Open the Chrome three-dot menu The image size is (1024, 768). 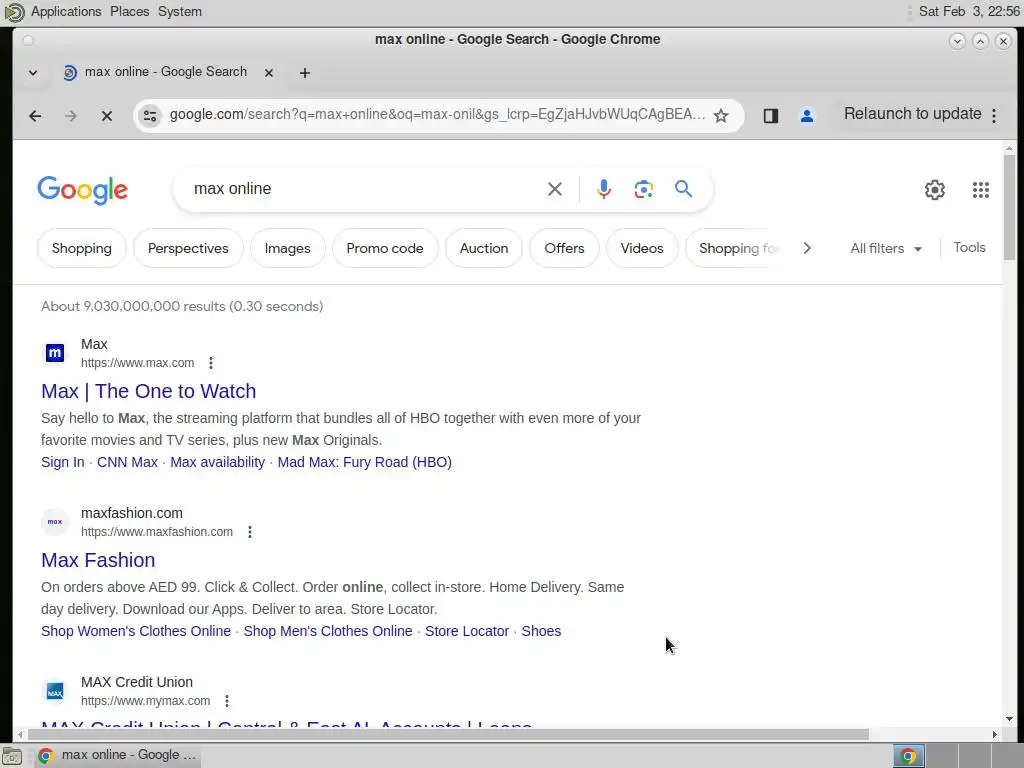click(994, 116)
